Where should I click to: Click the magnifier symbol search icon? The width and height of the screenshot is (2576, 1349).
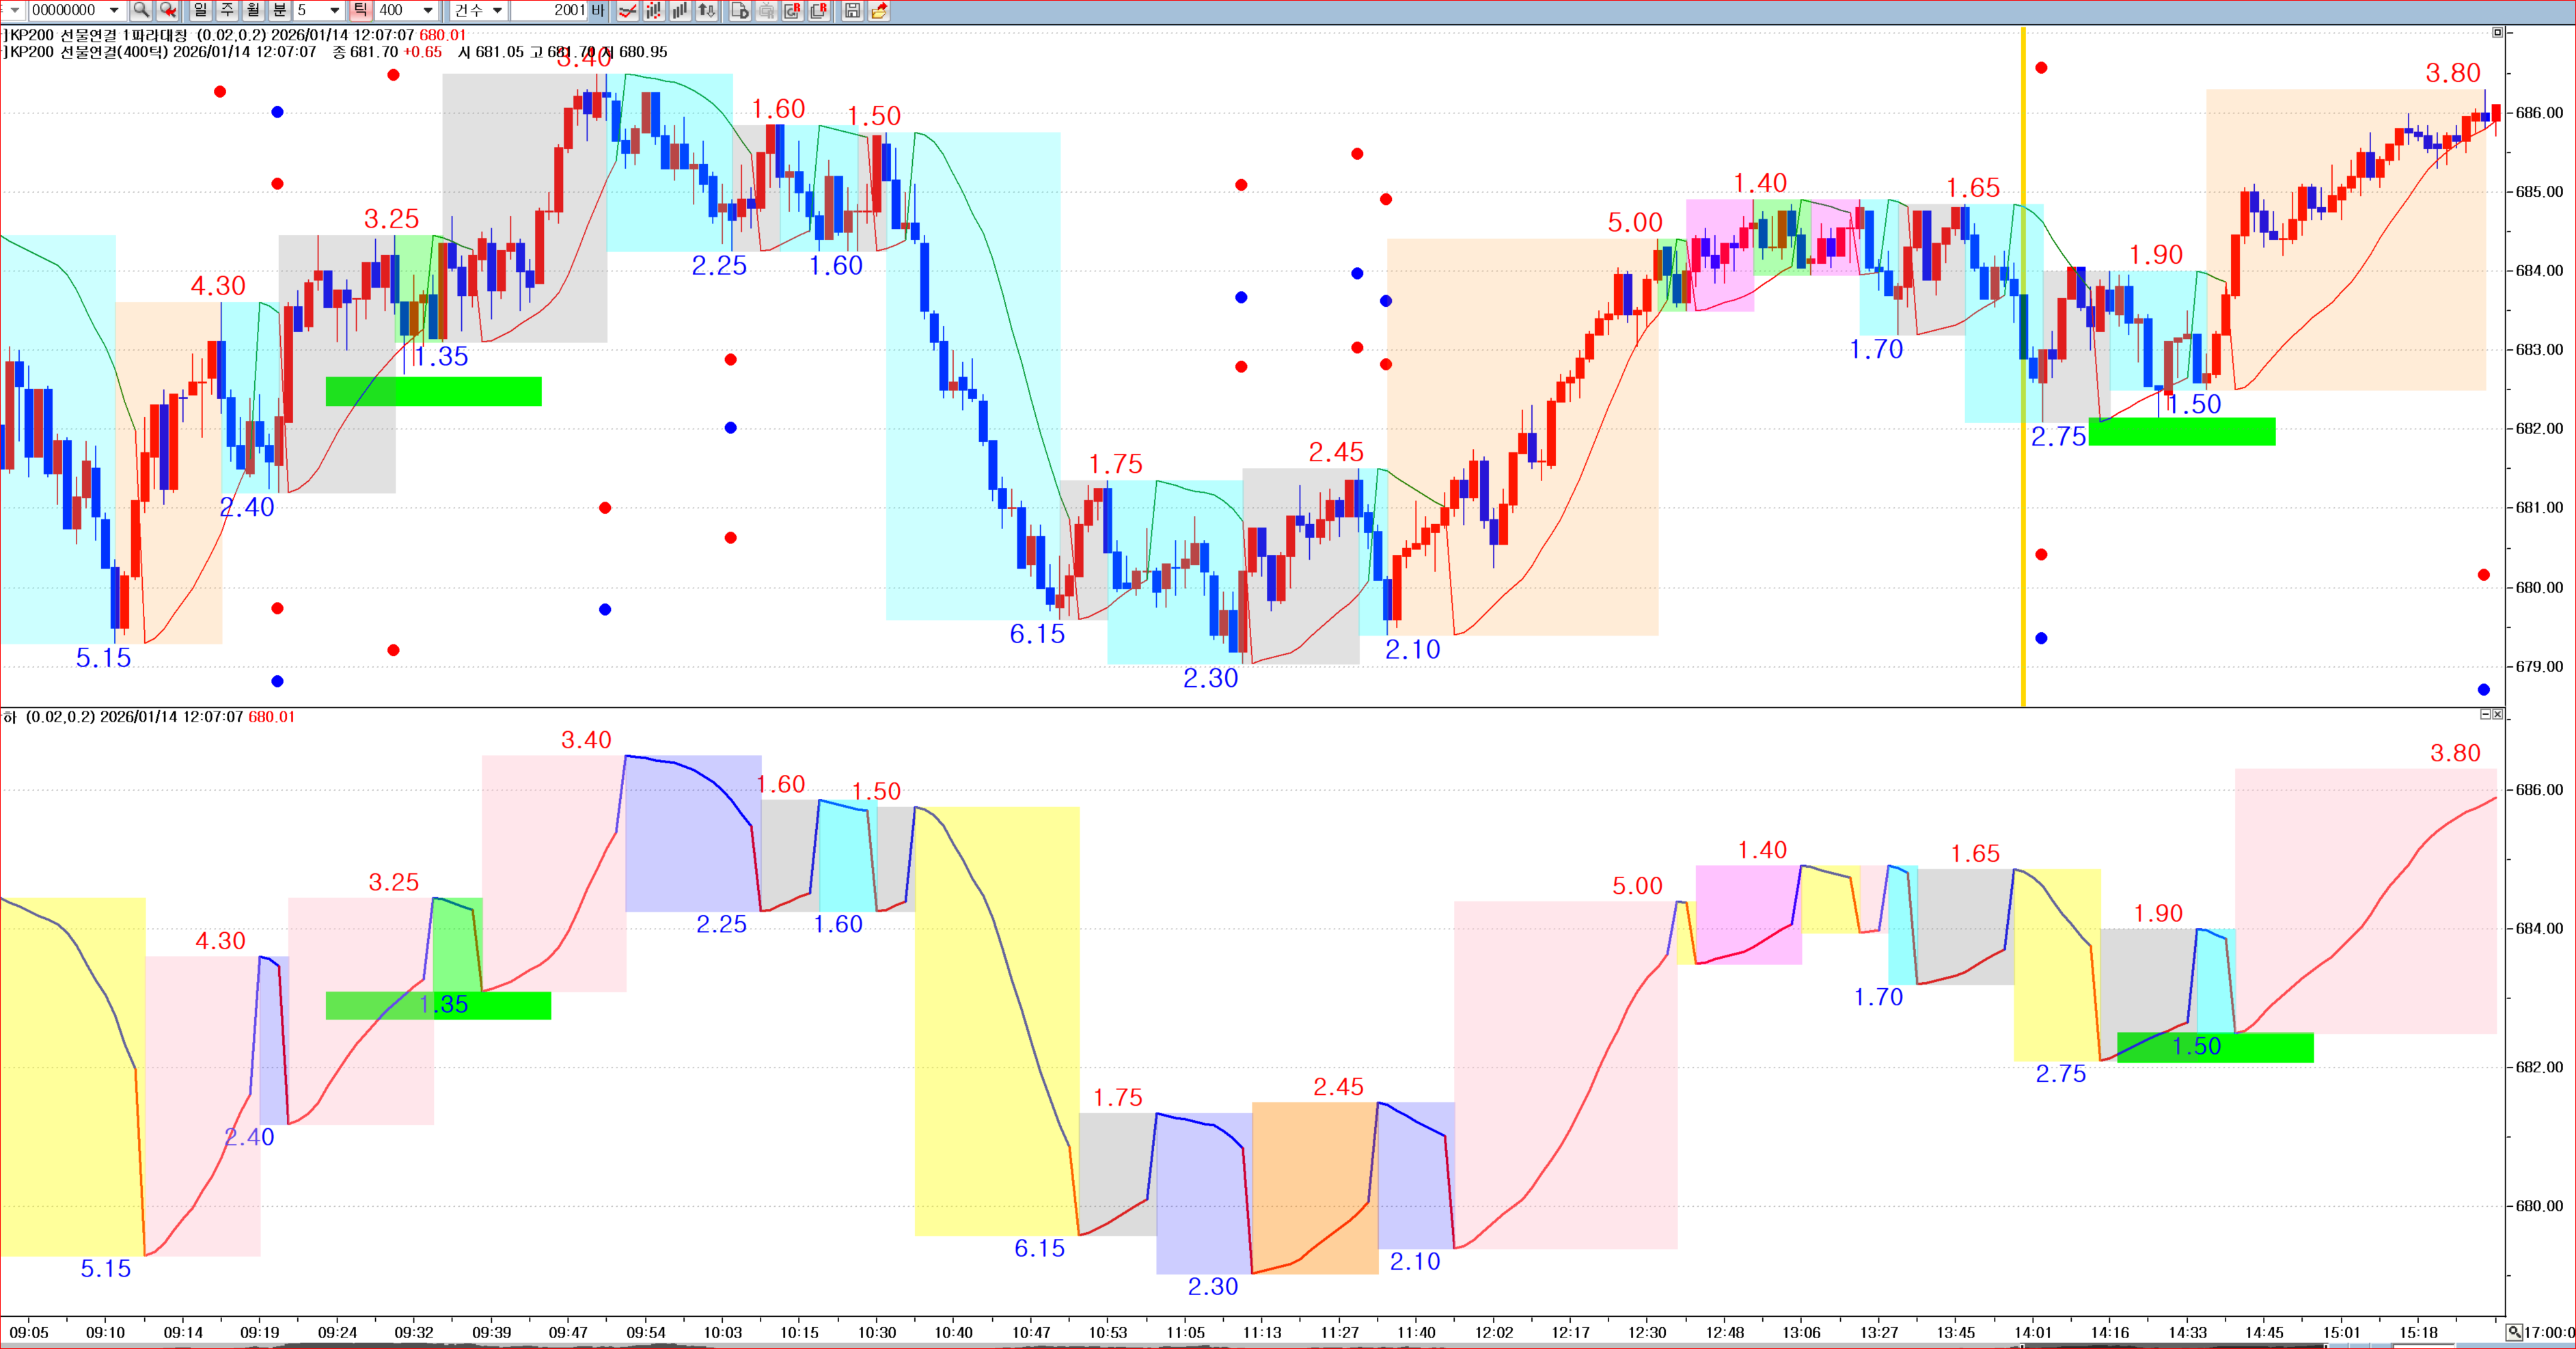click(x=141, y=10)
